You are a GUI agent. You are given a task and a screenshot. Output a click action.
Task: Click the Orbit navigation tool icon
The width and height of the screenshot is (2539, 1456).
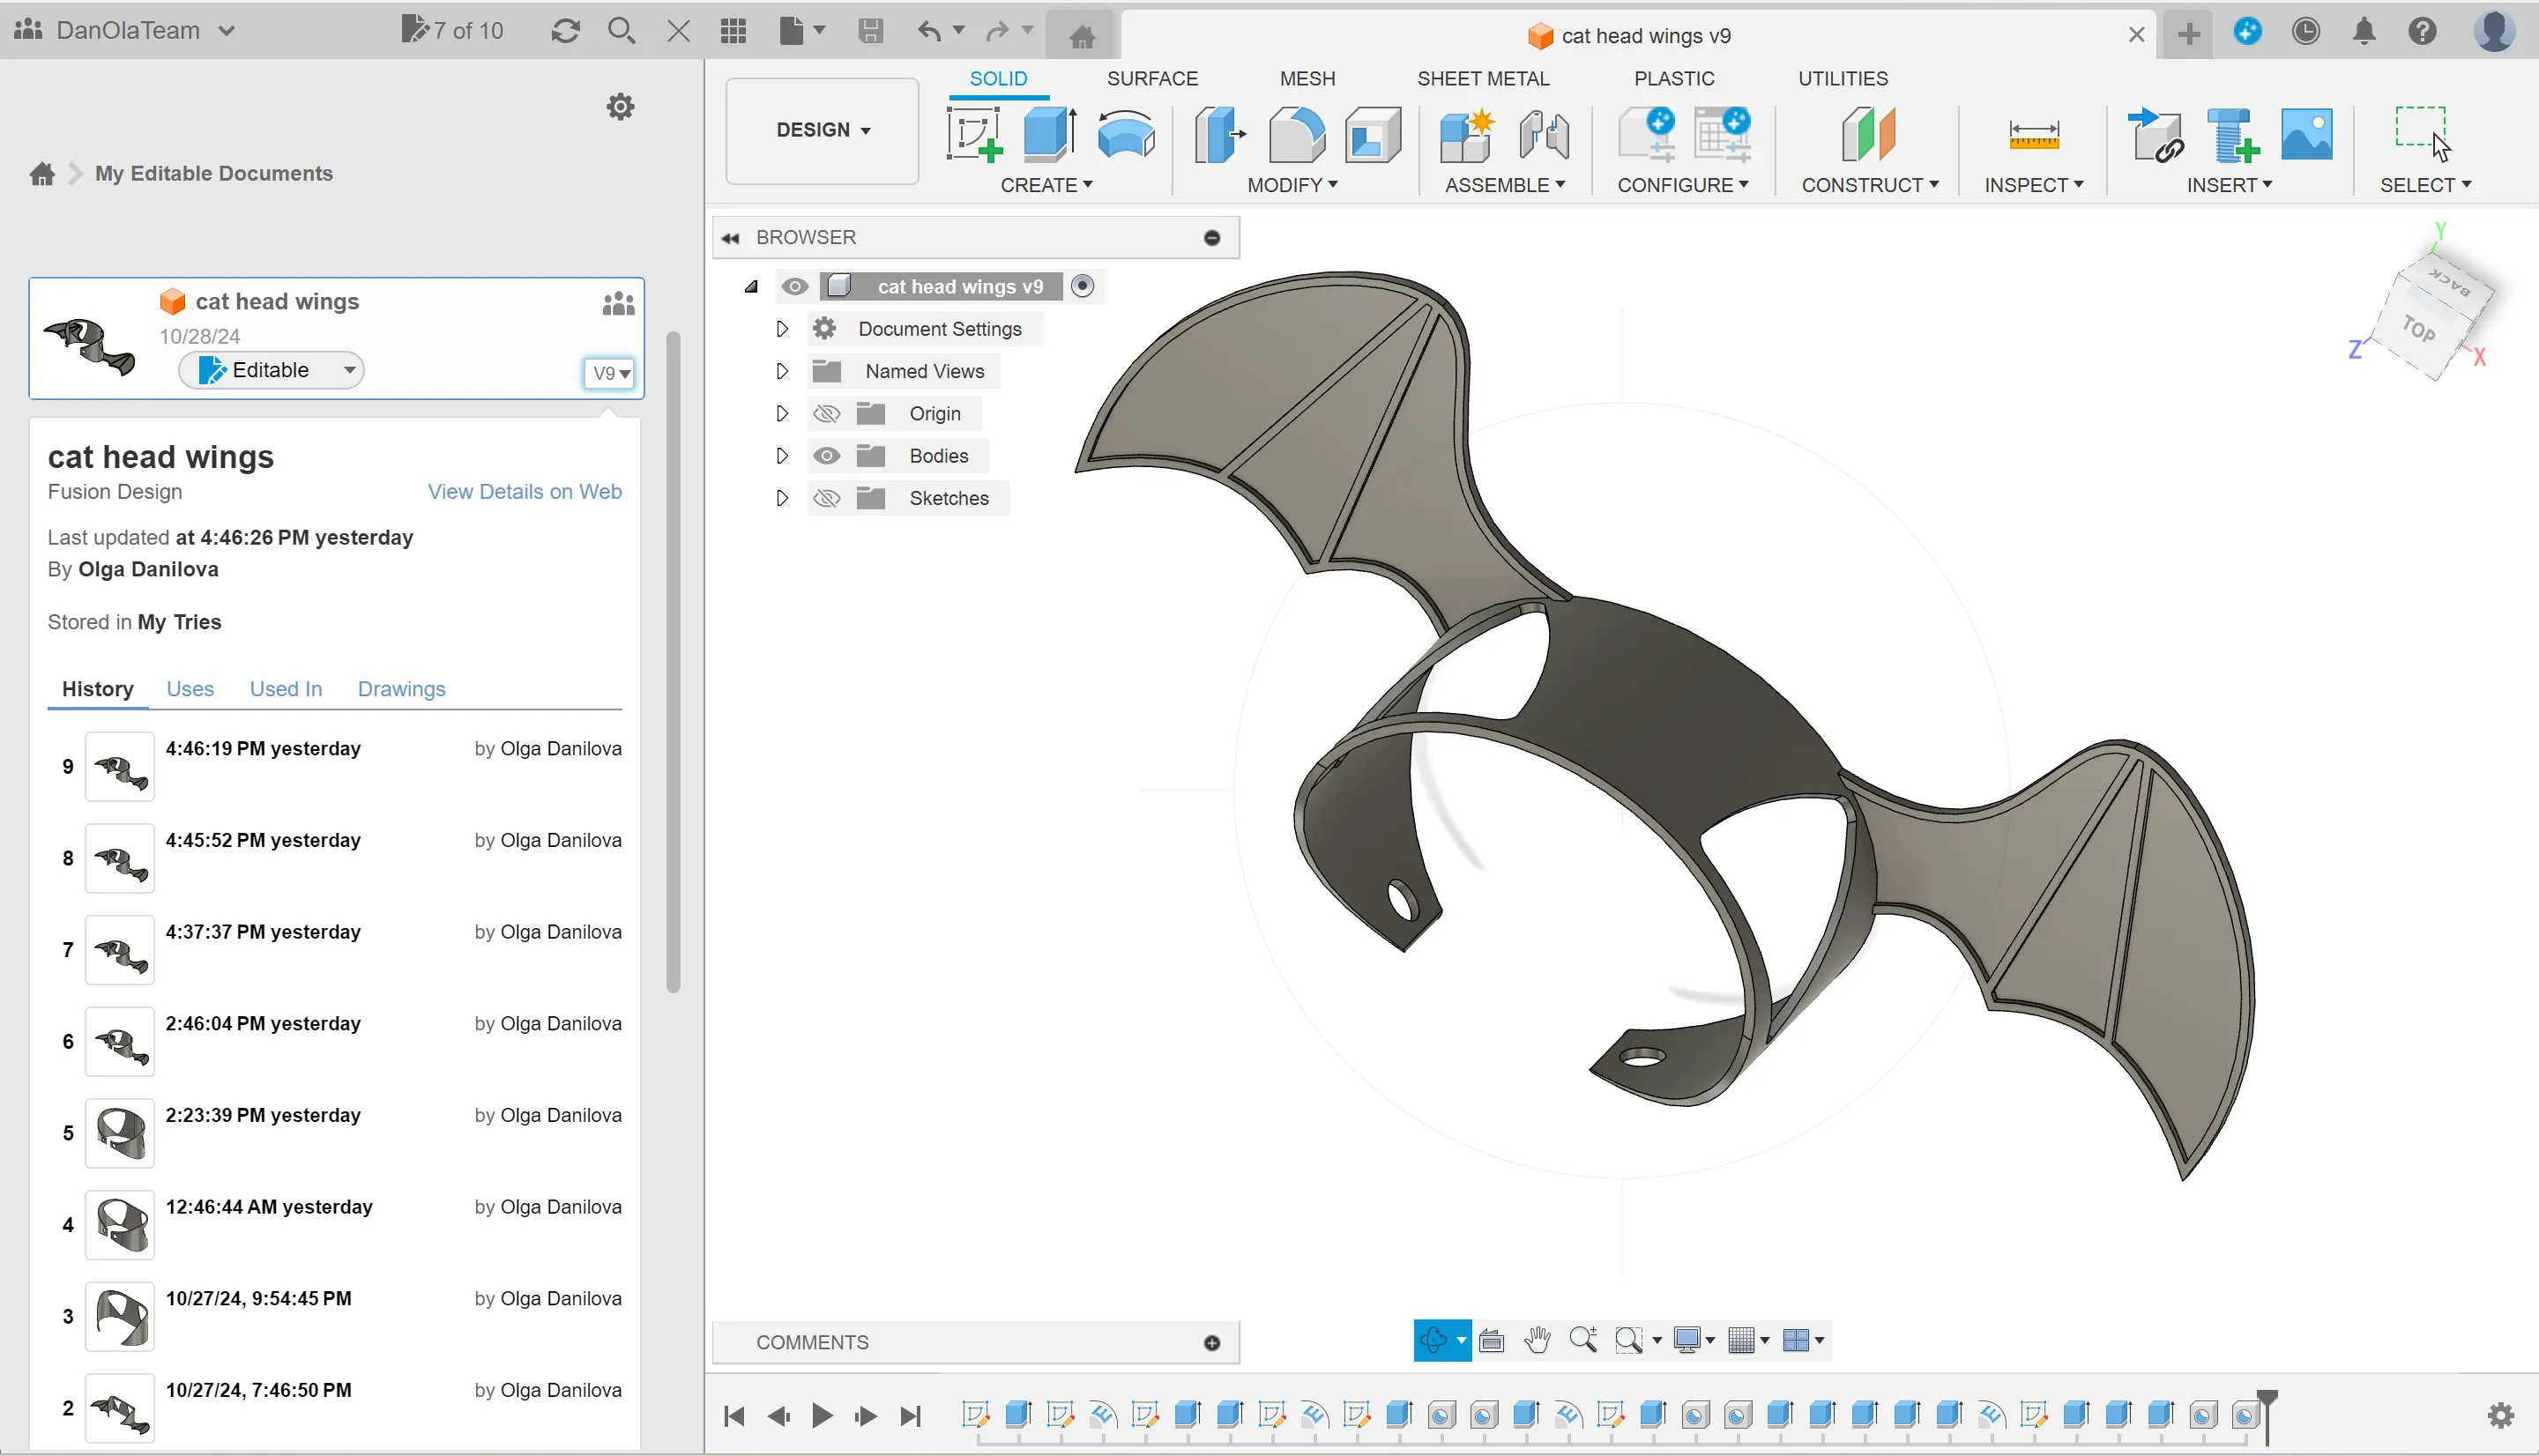click(1434, 1340)
